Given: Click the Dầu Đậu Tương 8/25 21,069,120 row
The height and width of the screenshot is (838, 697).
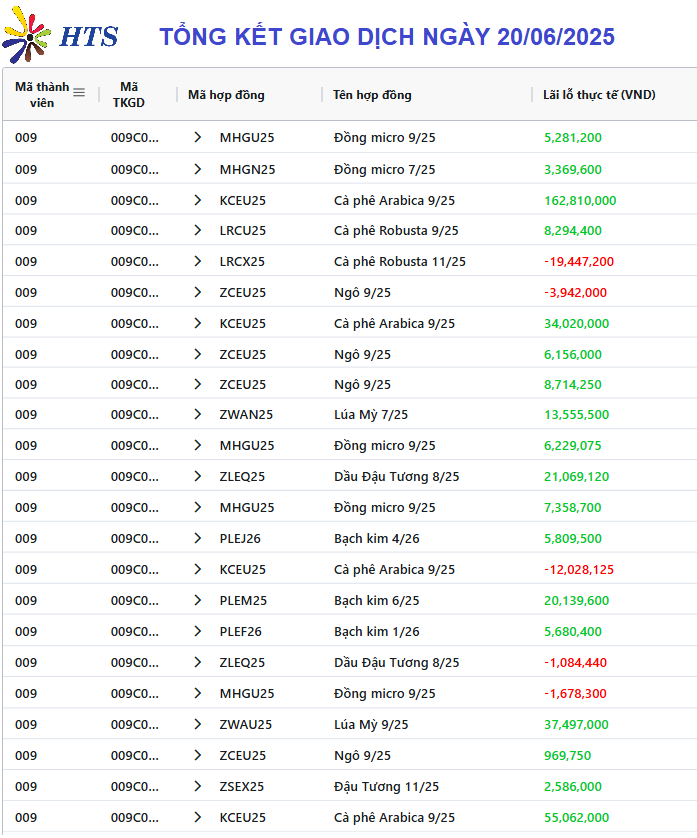Looking at the screenshot, I should coord(350,476).
